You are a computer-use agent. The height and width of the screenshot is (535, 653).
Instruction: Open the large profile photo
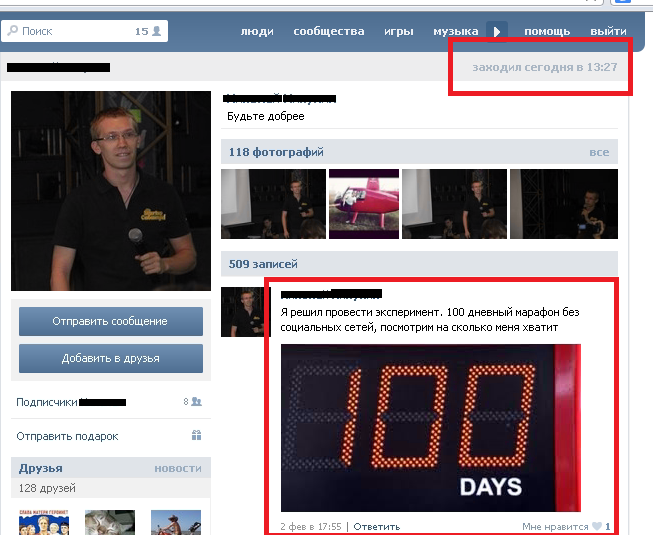tap(111, 191)
